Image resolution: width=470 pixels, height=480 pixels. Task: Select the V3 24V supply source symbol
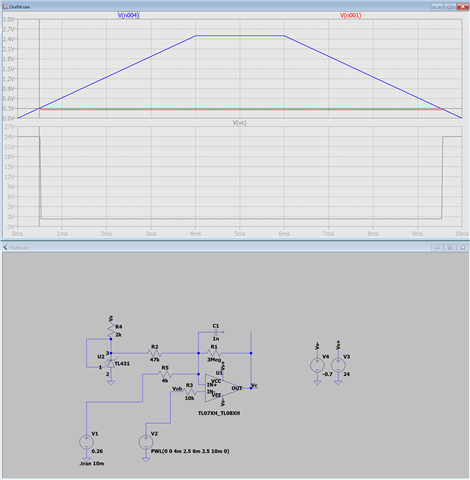[x=338, y=365]
